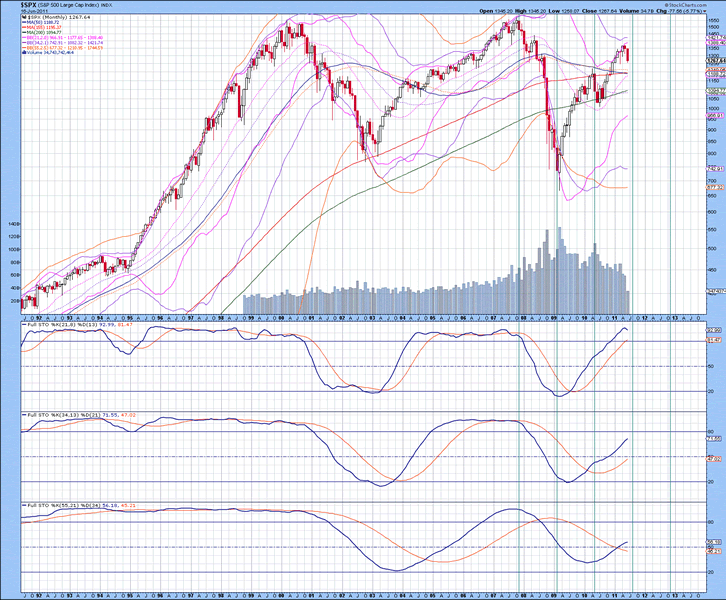Click the 56.18 %K tag on third stochastic
This screenshot has width=726, height=600.
713,542
